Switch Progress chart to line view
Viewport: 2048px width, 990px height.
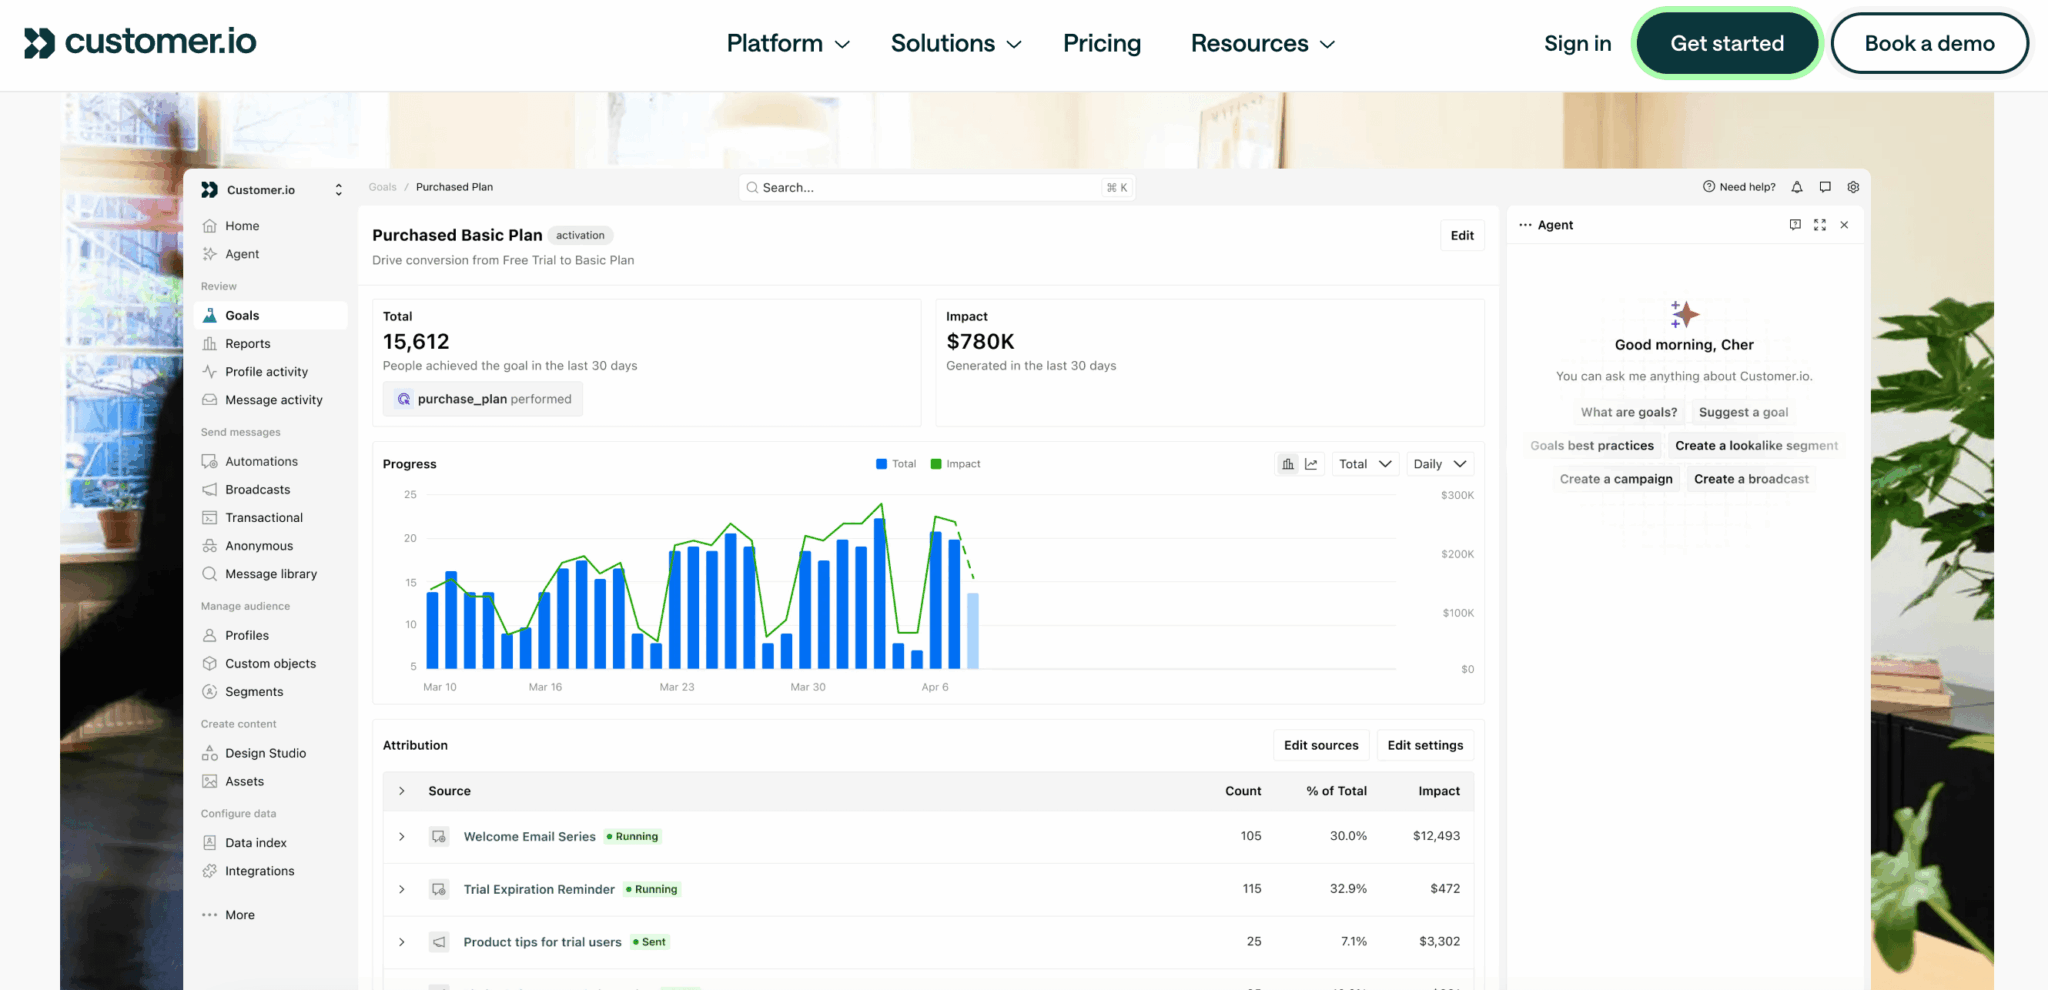tap(1311, 464)
